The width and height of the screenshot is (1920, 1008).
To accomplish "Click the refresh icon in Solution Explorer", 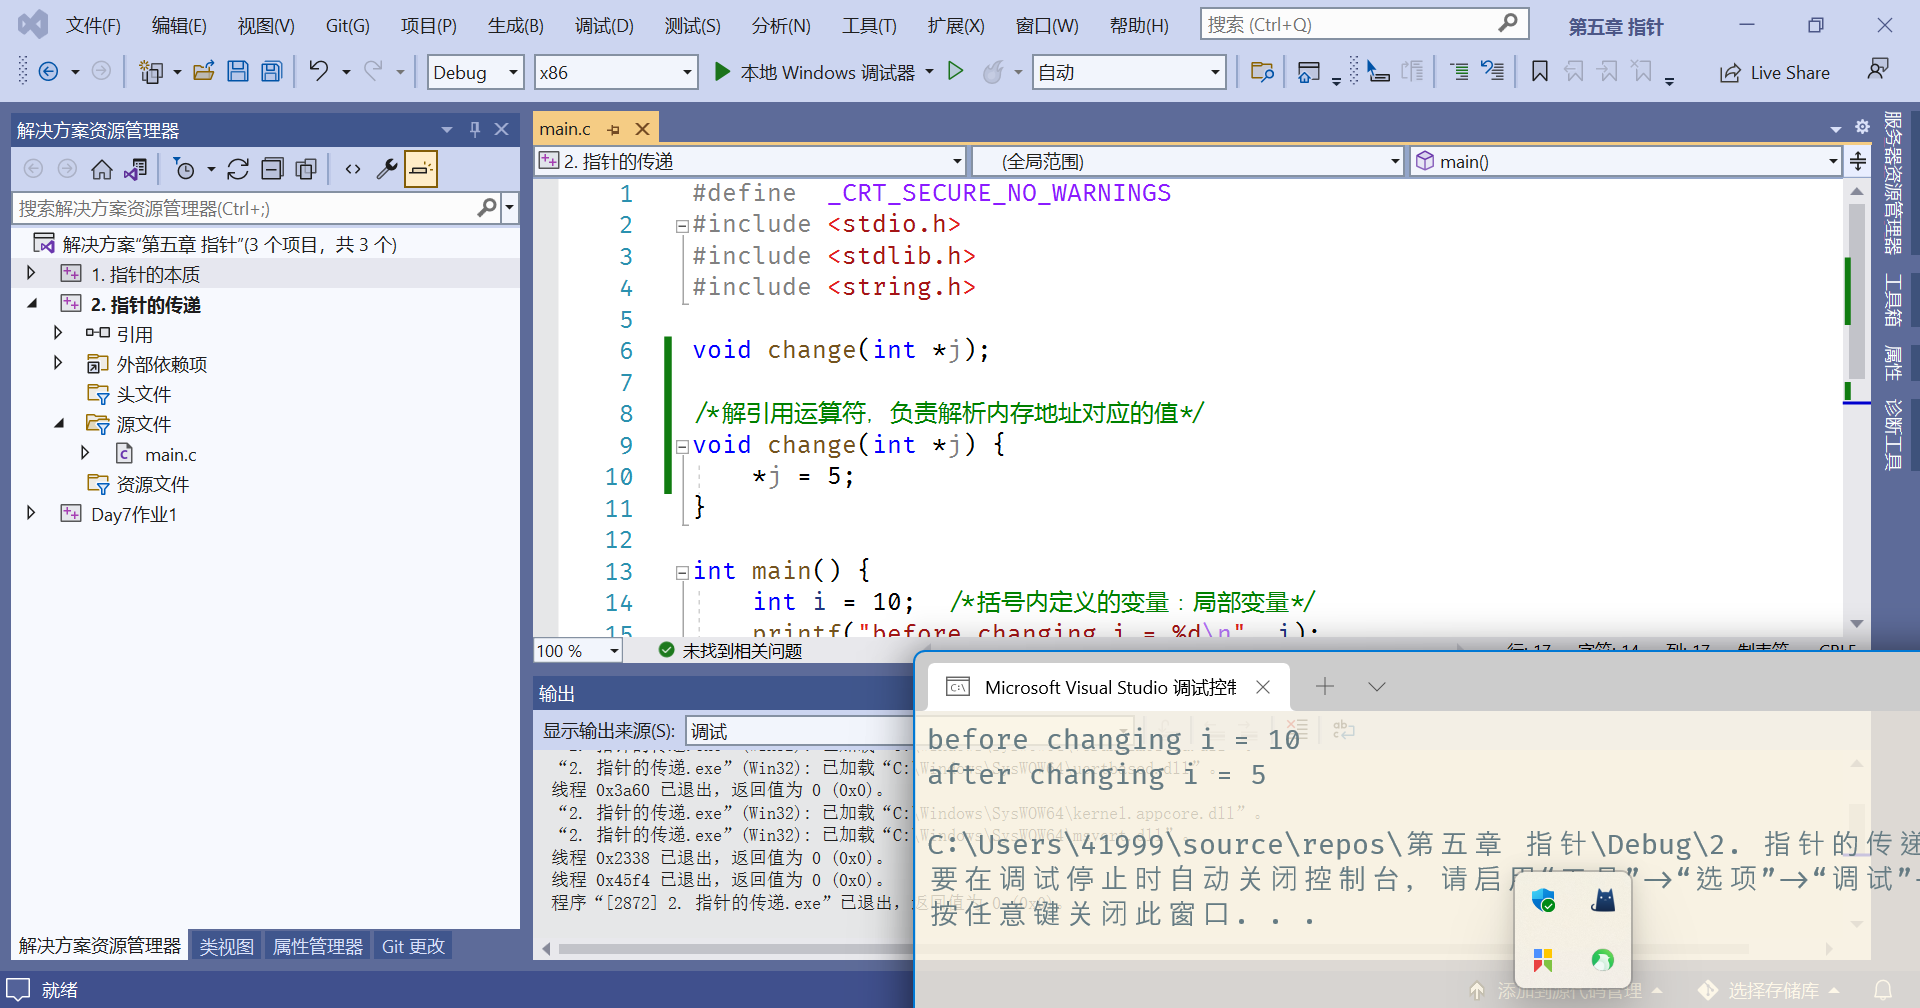I will point(238,169).
